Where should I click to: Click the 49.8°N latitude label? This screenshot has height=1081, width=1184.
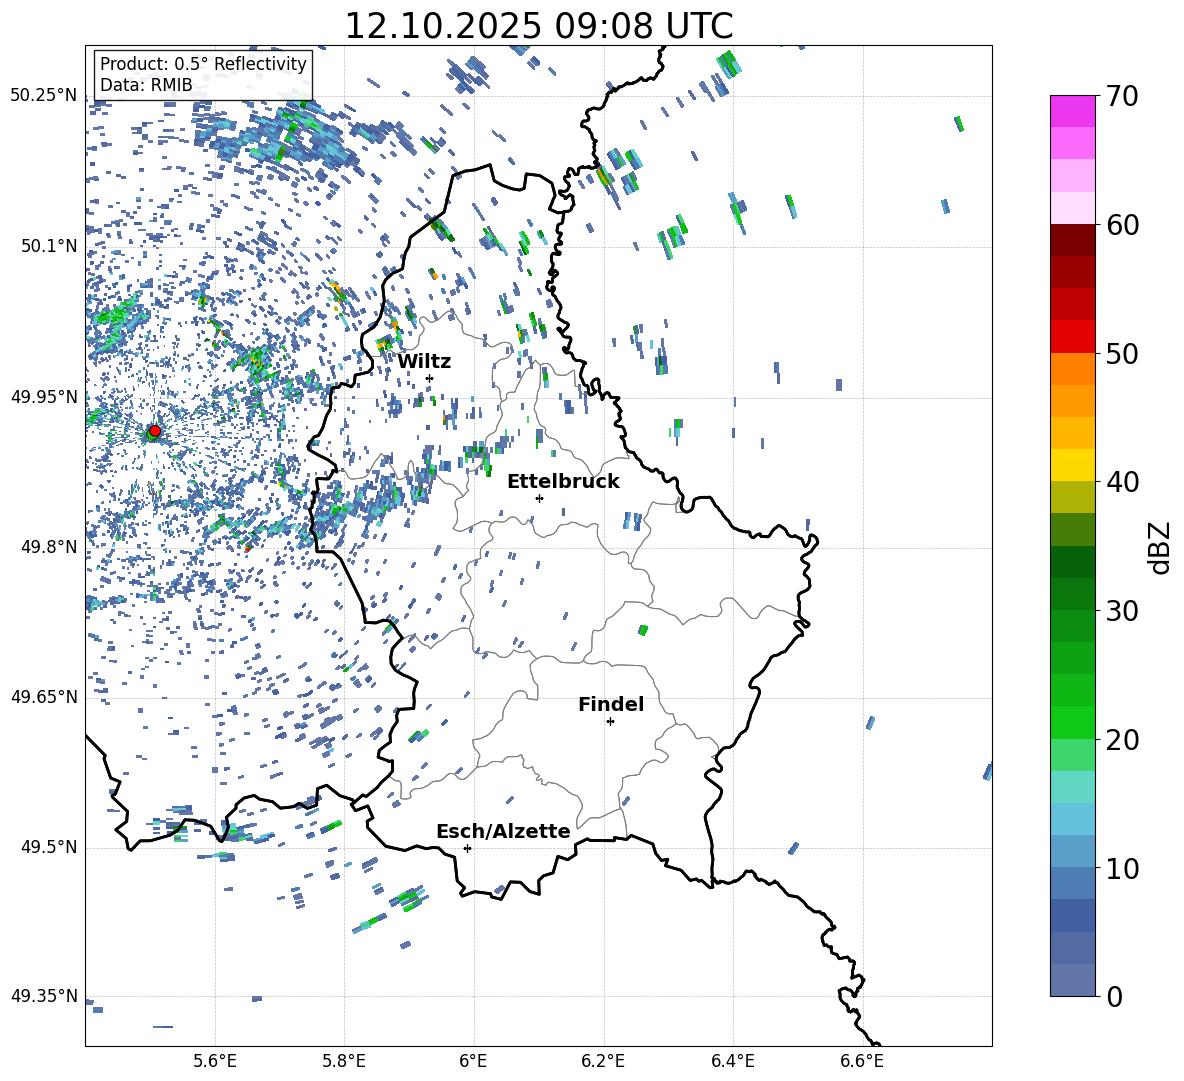click(48, 547)
